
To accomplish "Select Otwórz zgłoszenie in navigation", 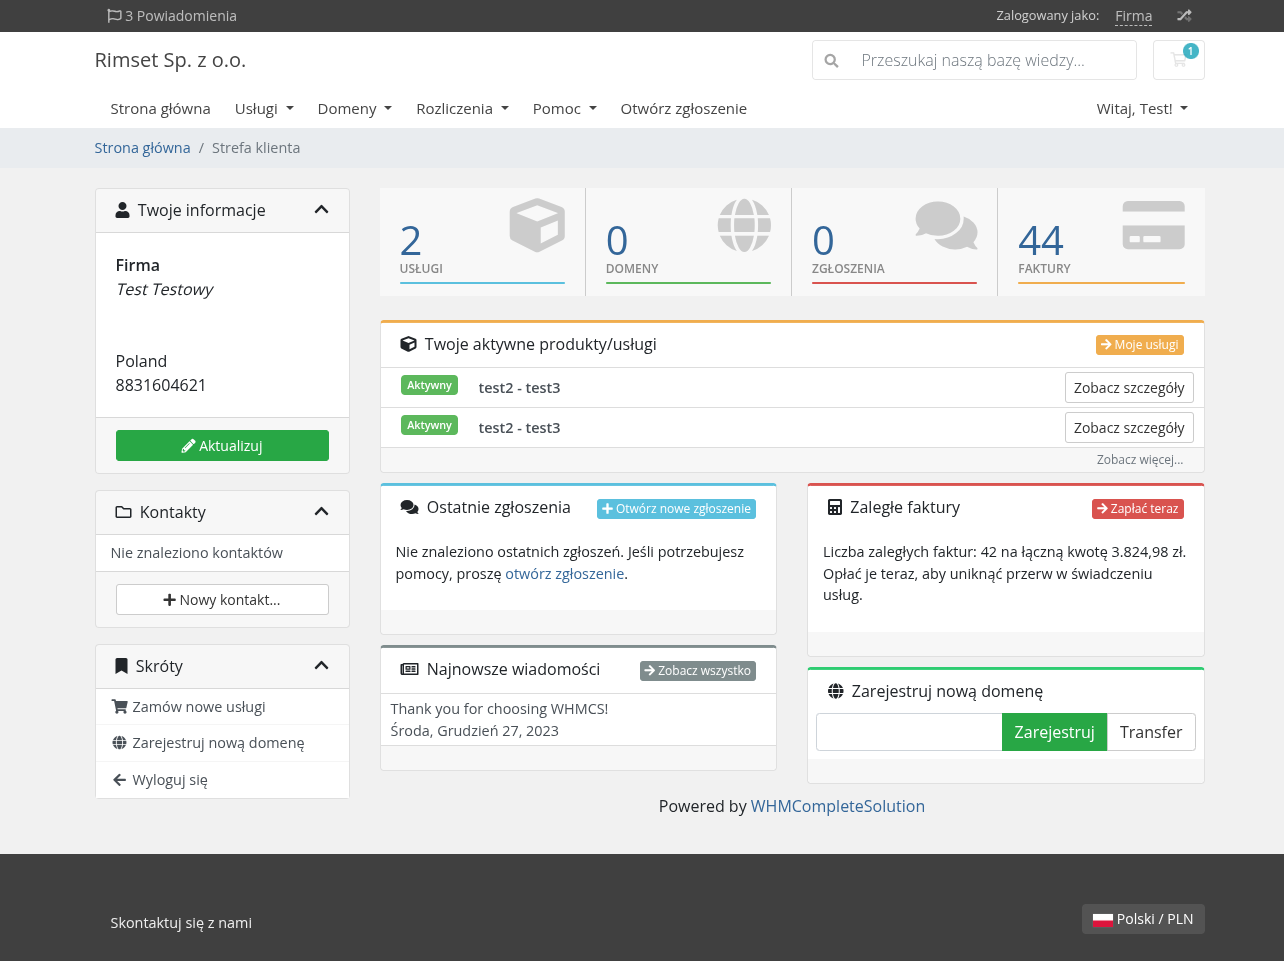I will click(x=683, y=109).
